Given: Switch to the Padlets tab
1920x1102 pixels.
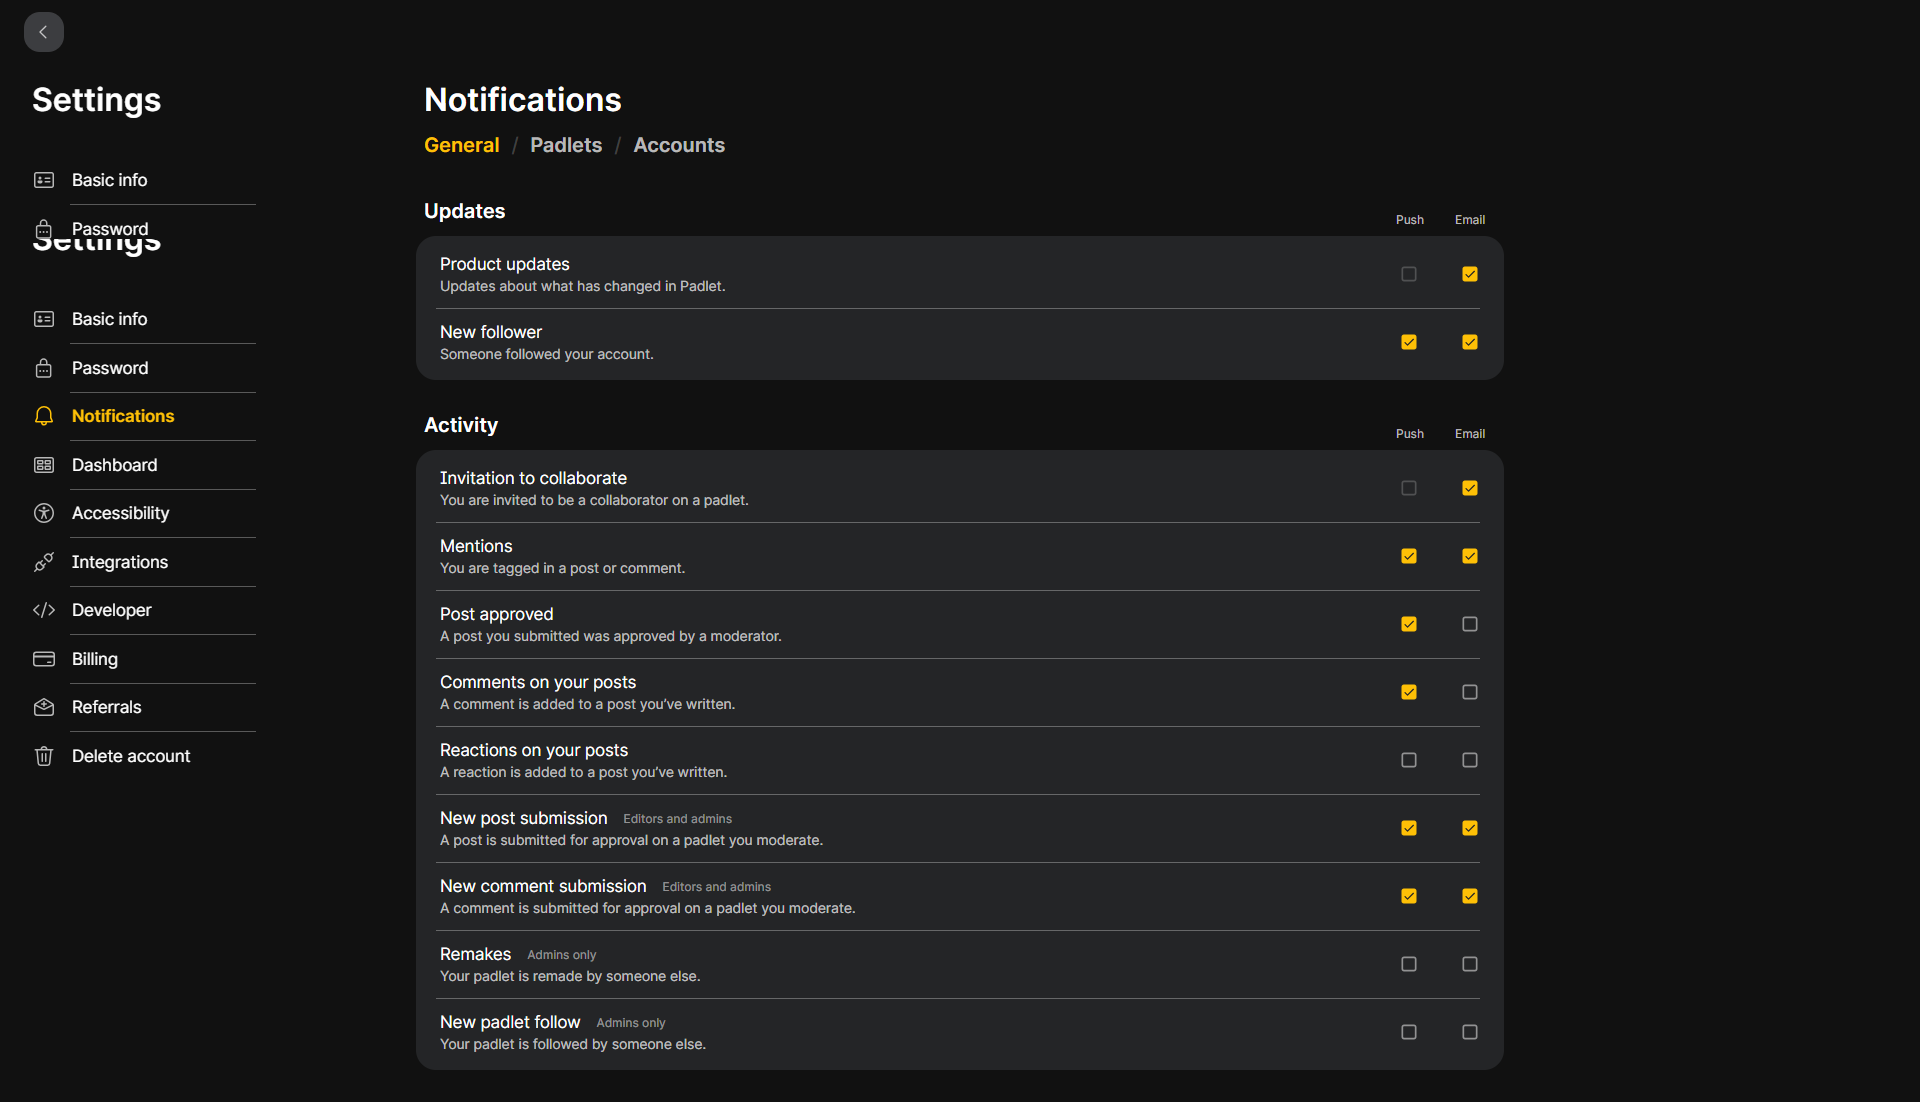Looking at the screenshot, I should coord(566,145).
